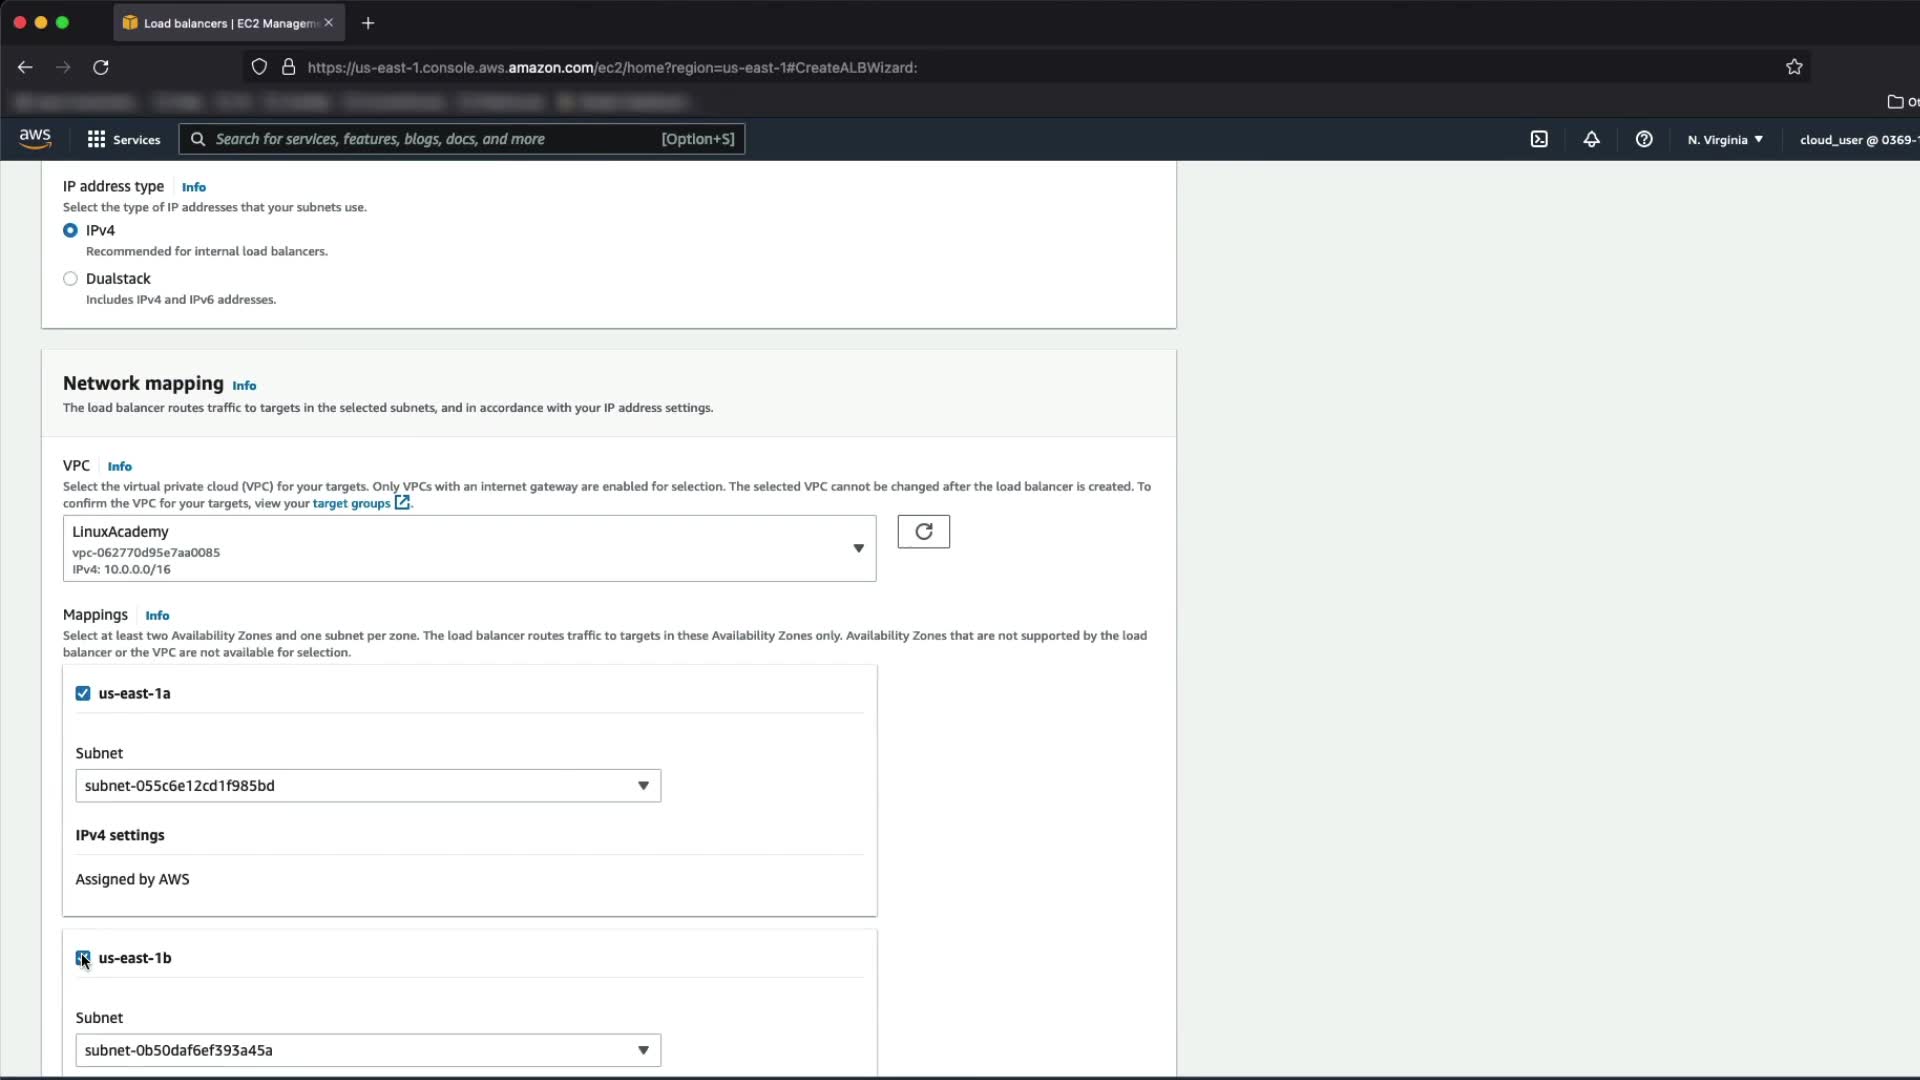Click the AWS logo home icon
Viewport: 1920px width, 1080px height.
click(x=35, y=139)
